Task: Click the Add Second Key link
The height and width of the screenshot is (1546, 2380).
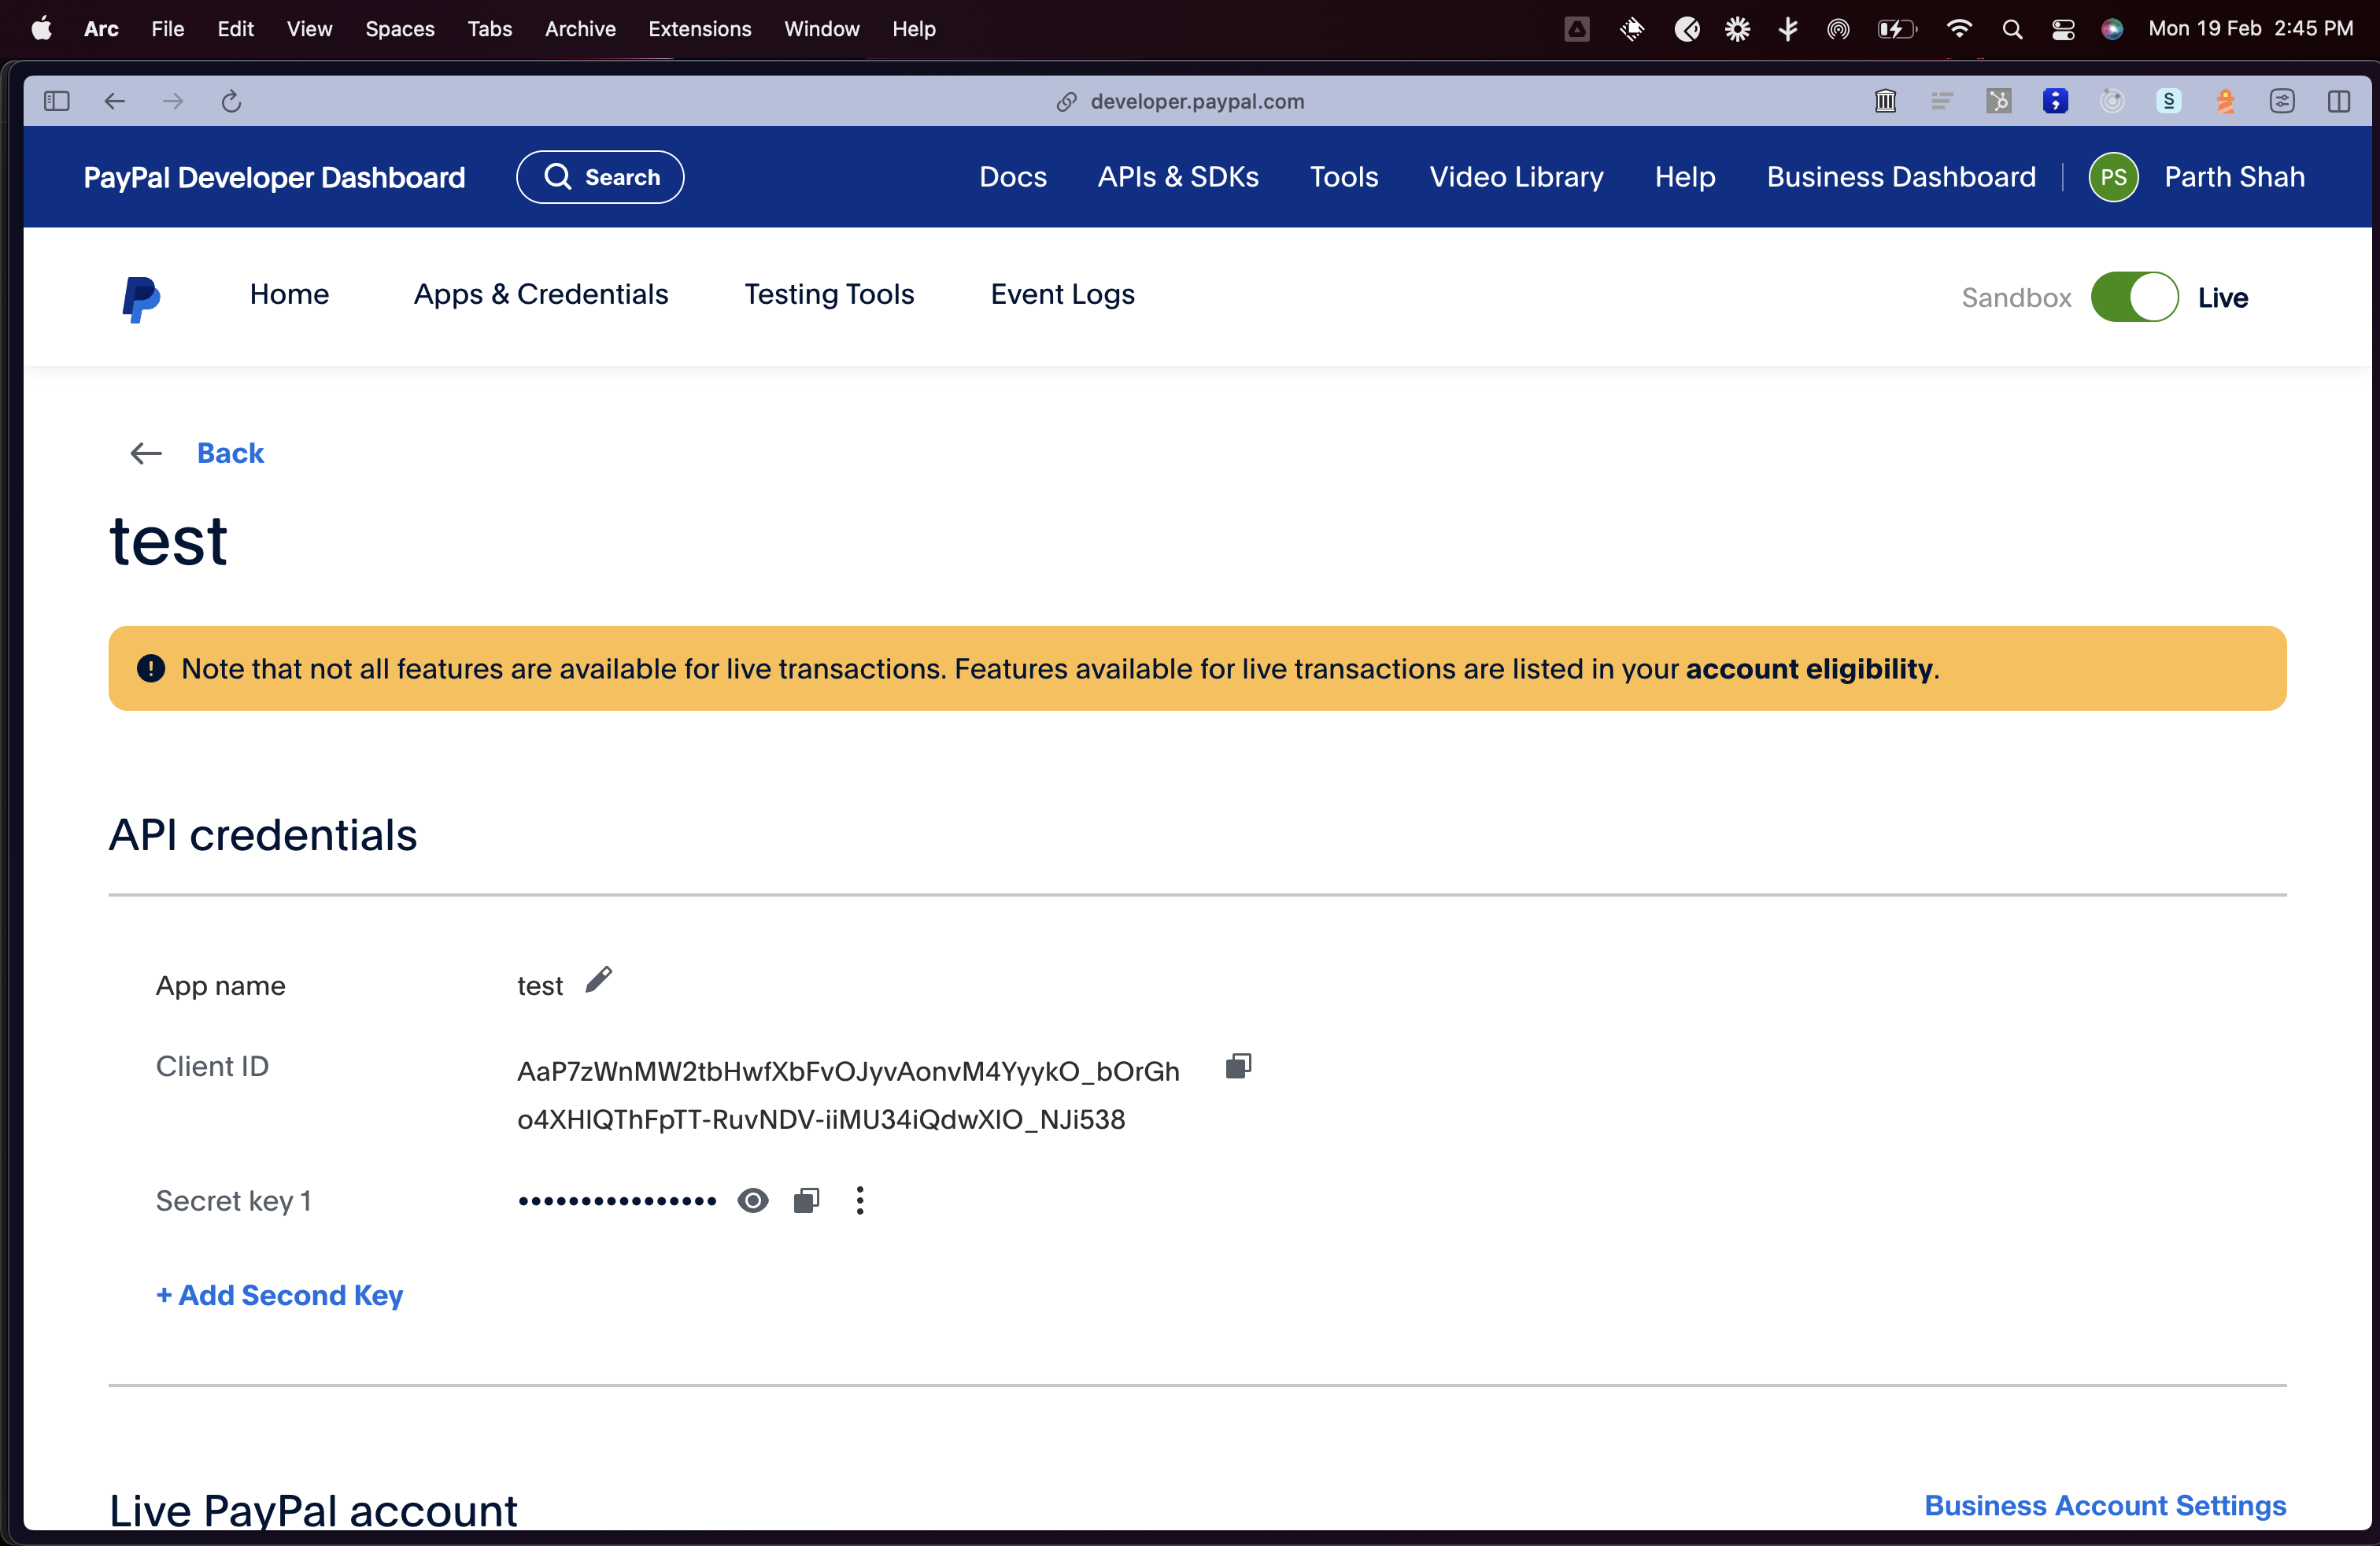Action: coord(279,1295)
